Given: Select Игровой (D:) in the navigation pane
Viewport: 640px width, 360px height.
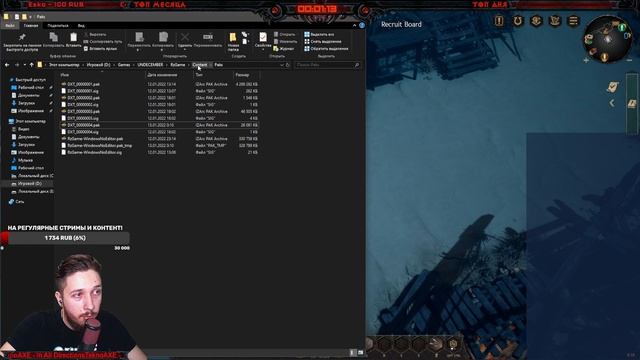Looking at the screenshot, I should click(x=29, y=184).
